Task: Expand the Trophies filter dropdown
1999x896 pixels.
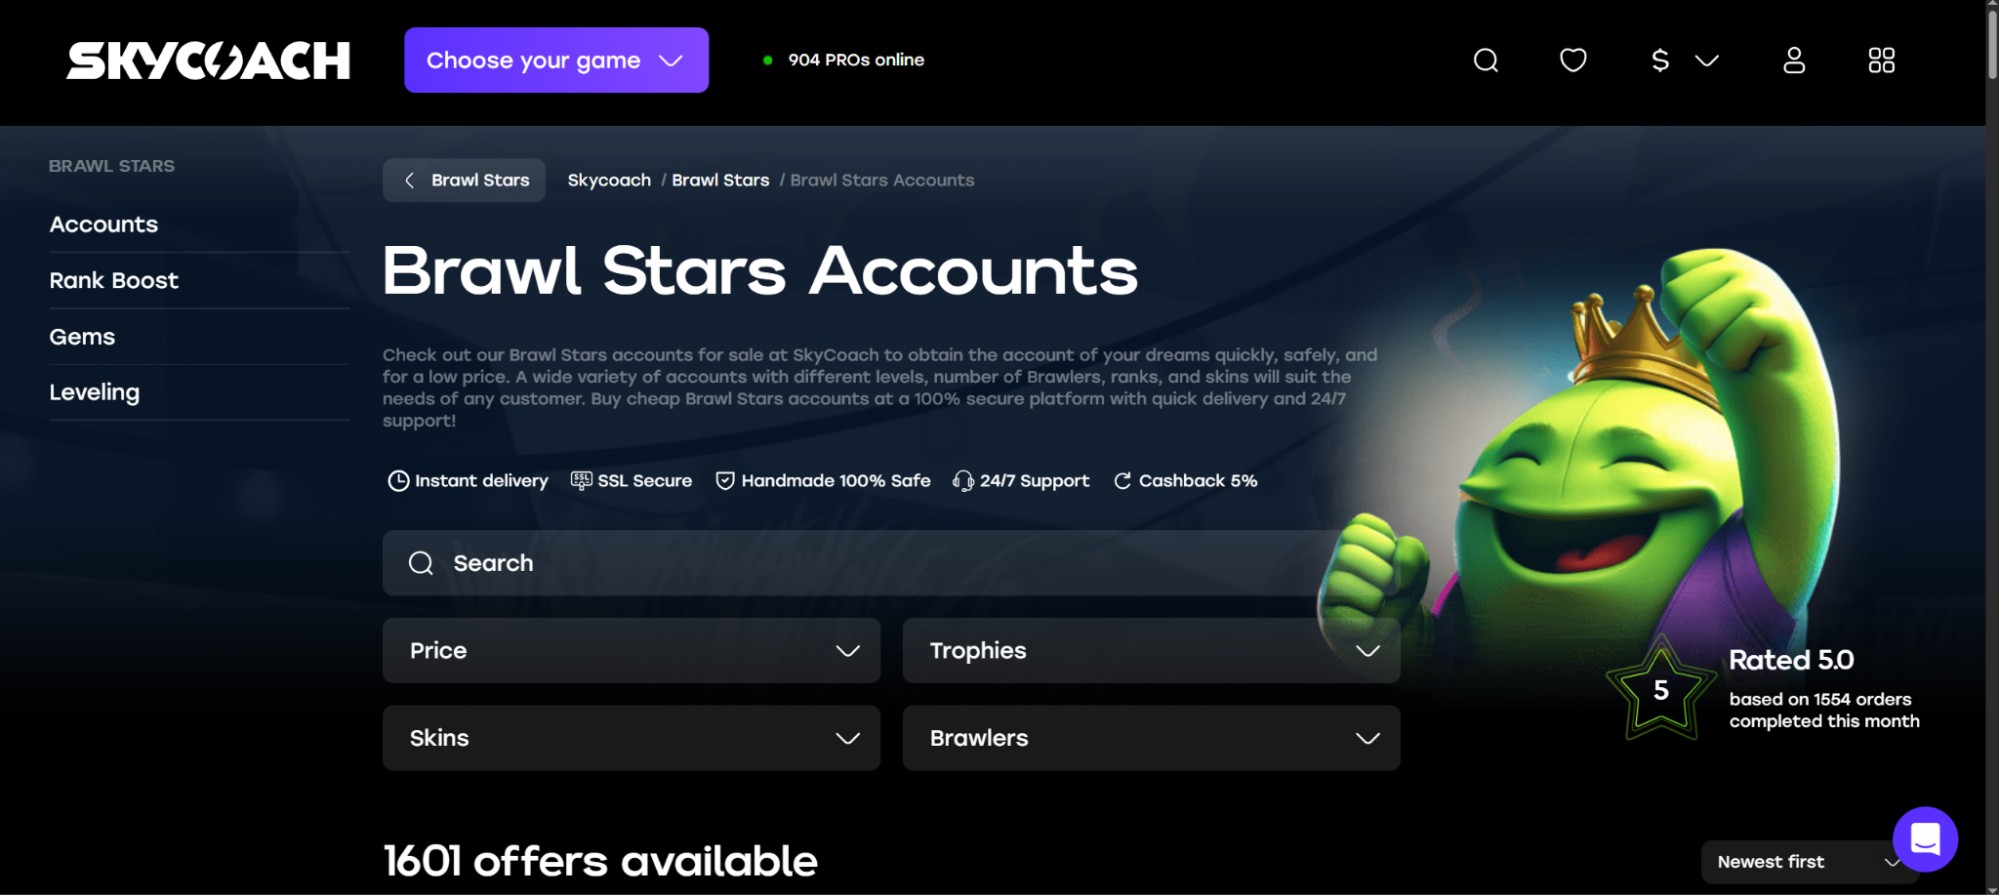Action: point(1151,651)
